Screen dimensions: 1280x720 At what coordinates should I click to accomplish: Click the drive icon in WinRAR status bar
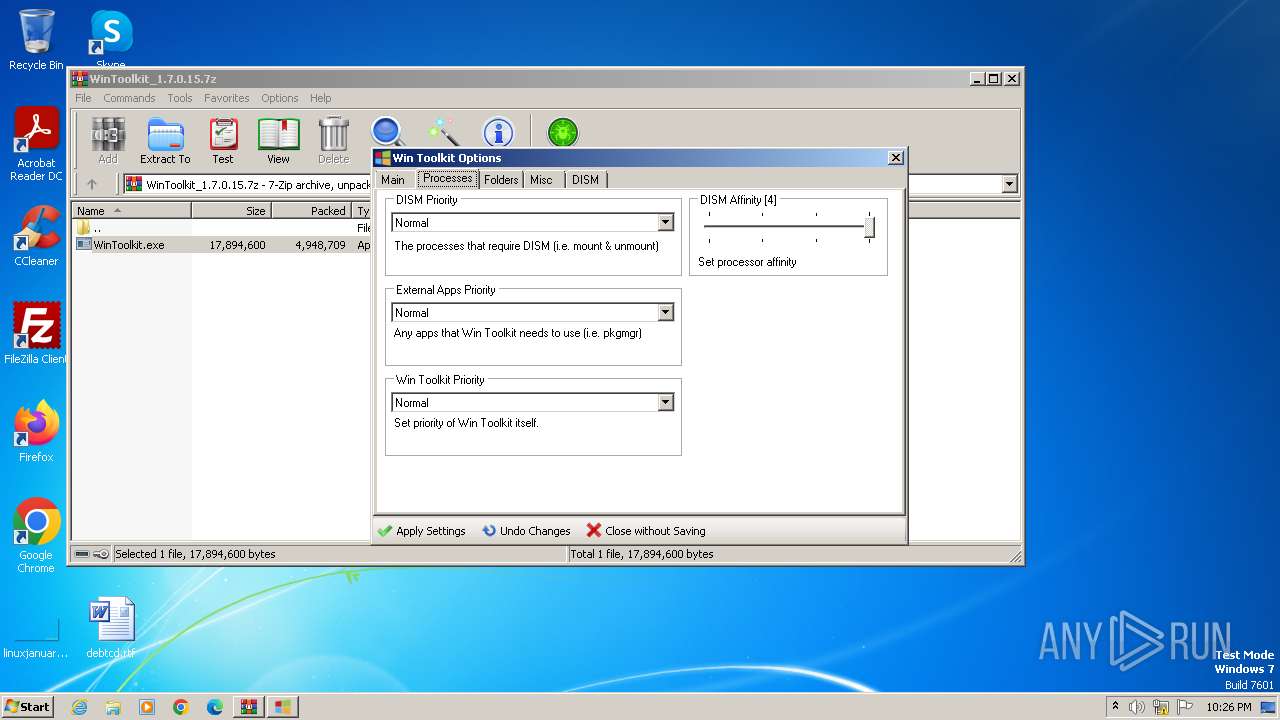pos(83,554)
